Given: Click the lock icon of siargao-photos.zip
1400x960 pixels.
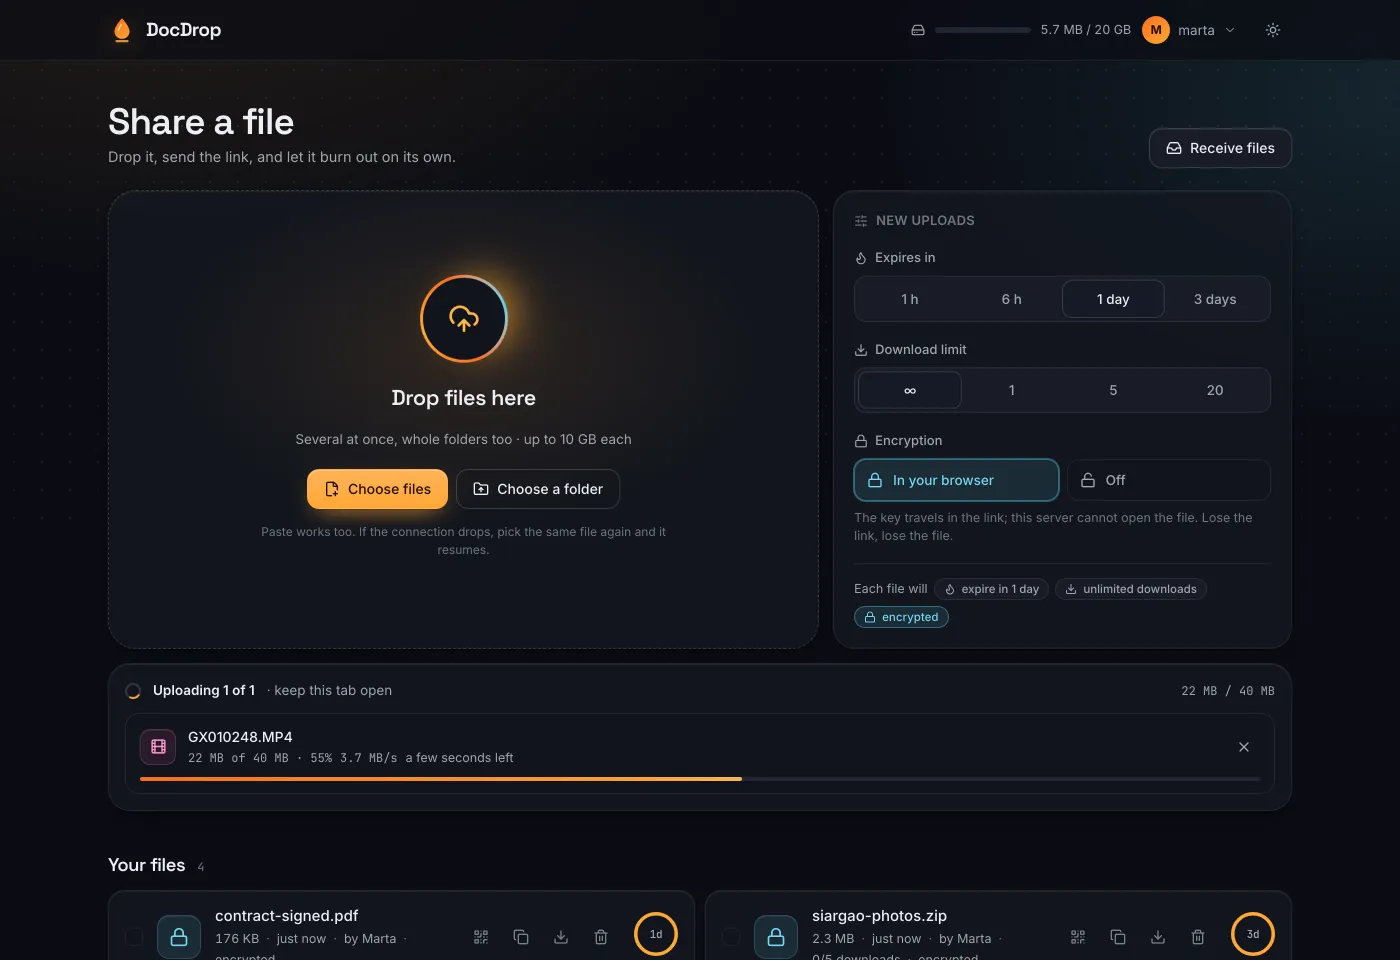Looking at the screenshot, I should 776,937.
